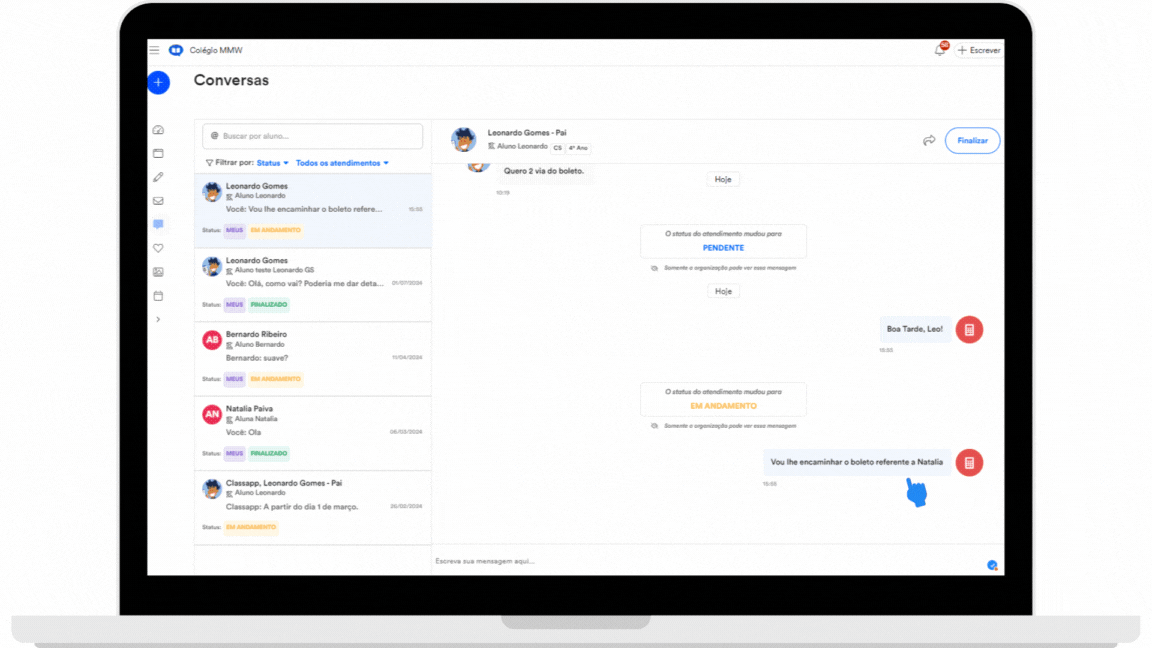This screenshot has height=648, width=1152.
Task: Open the image gallery sidebar icon
Action: pyautogui.click(x=158, y=272)
